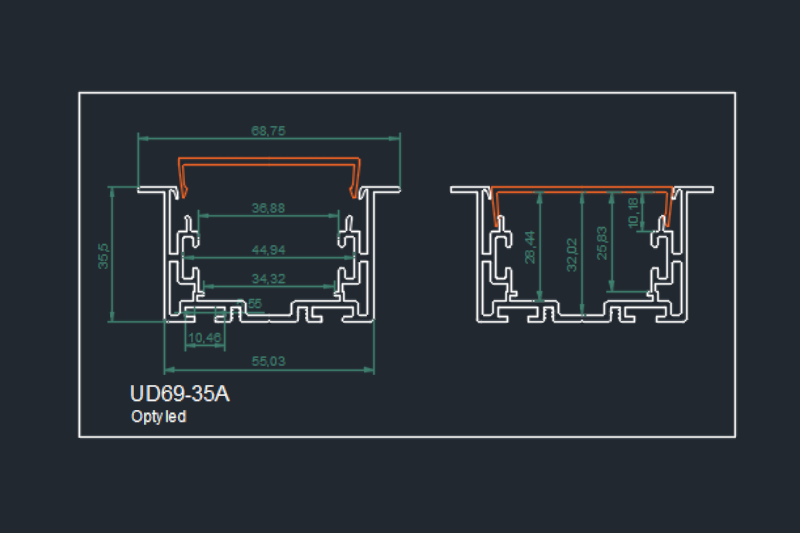800x533 pixels.
Task: Select the 55,03 bottom width dimension
Action: pyautogui.click(x=268, y=360)
